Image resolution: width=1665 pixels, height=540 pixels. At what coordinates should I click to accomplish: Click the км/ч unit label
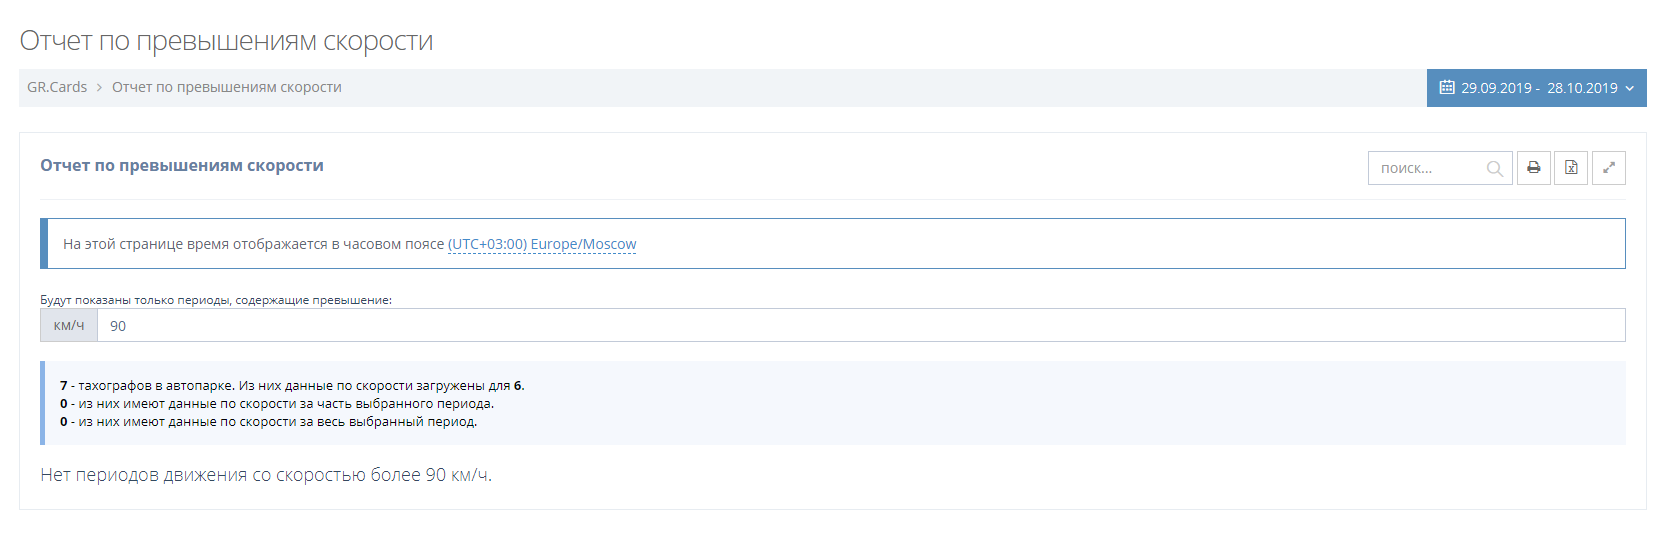[69, 326]
